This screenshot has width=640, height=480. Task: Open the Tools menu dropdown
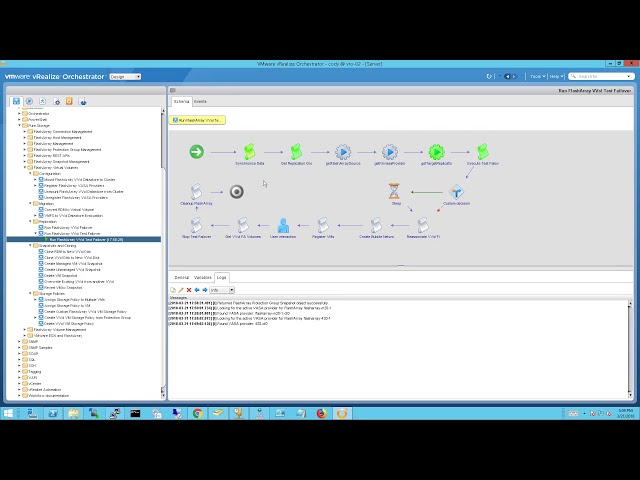pos(538,76)
